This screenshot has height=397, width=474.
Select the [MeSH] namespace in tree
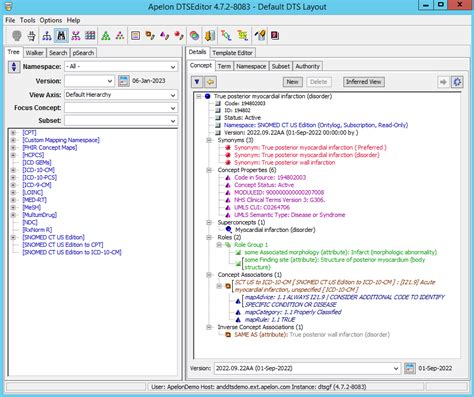pyautogui.click(x=32, y=207)
